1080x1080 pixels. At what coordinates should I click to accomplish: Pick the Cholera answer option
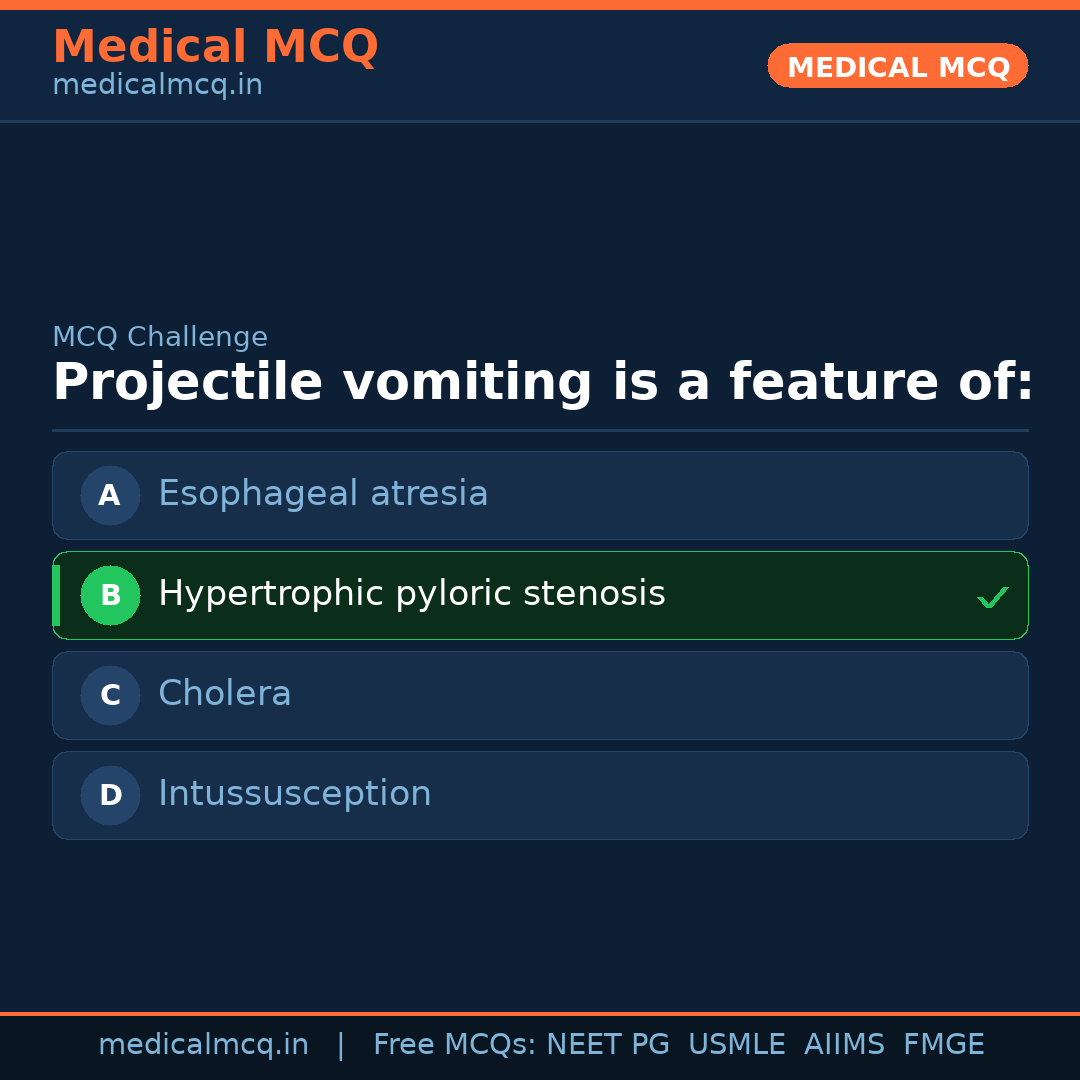tap(225, 694)
